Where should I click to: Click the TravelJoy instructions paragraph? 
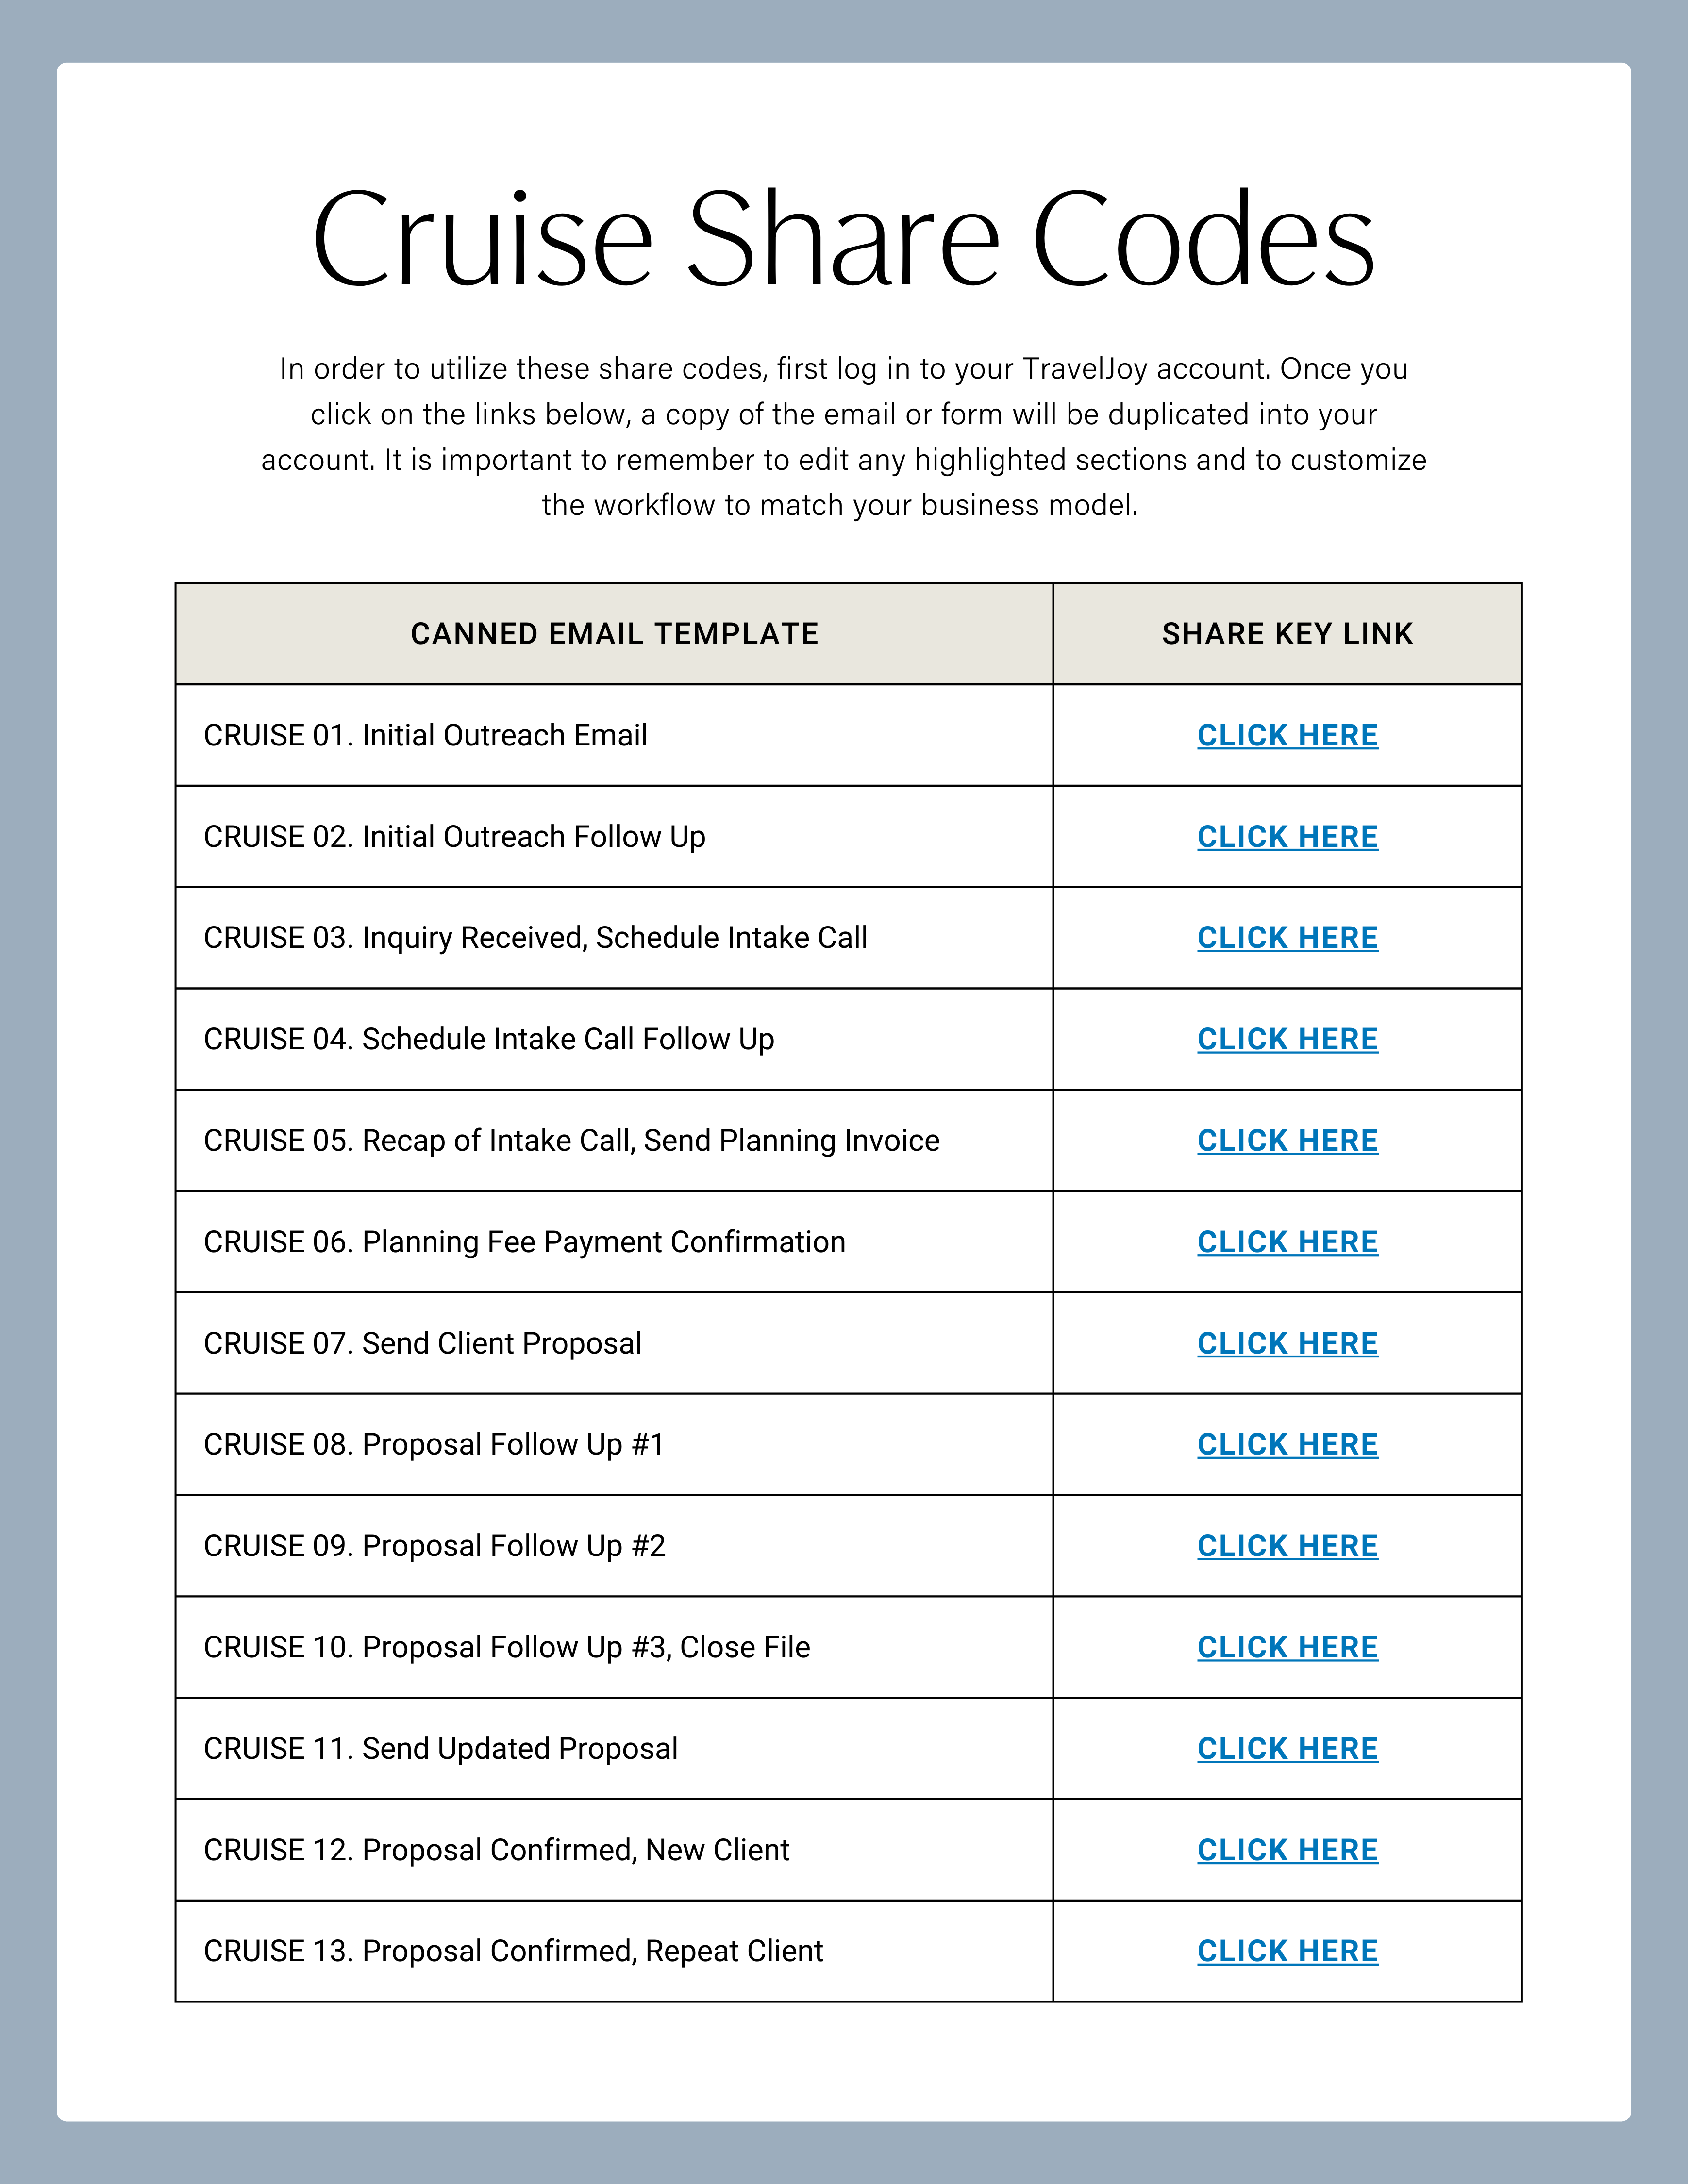tap(844, 437)
